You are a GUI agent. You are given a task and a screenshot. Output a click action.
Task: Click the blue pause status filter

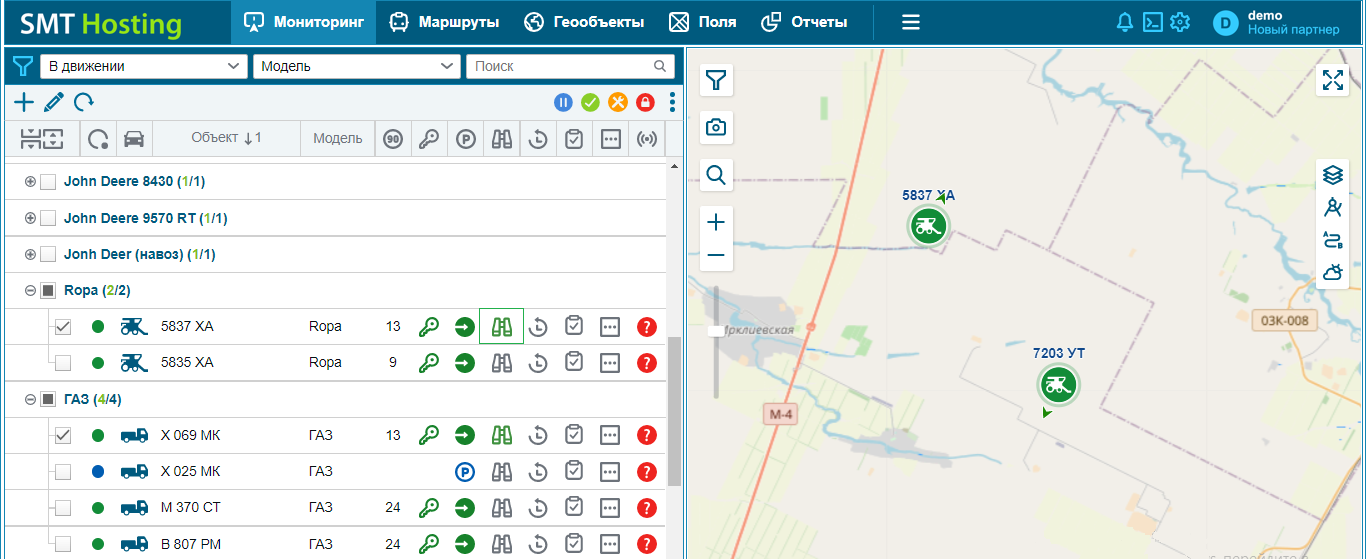click(564, 102)
